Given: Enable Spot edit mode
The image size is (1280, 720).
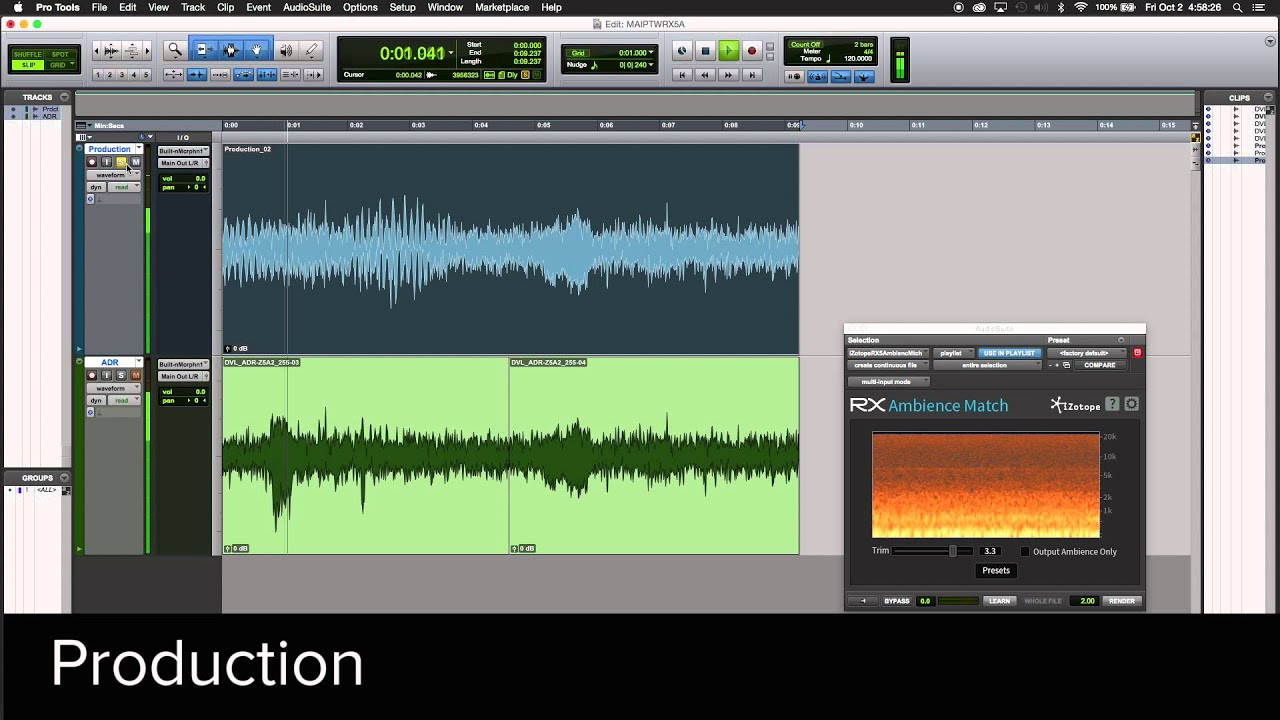Looking at the screenshot, I should [x=60, y=54].
